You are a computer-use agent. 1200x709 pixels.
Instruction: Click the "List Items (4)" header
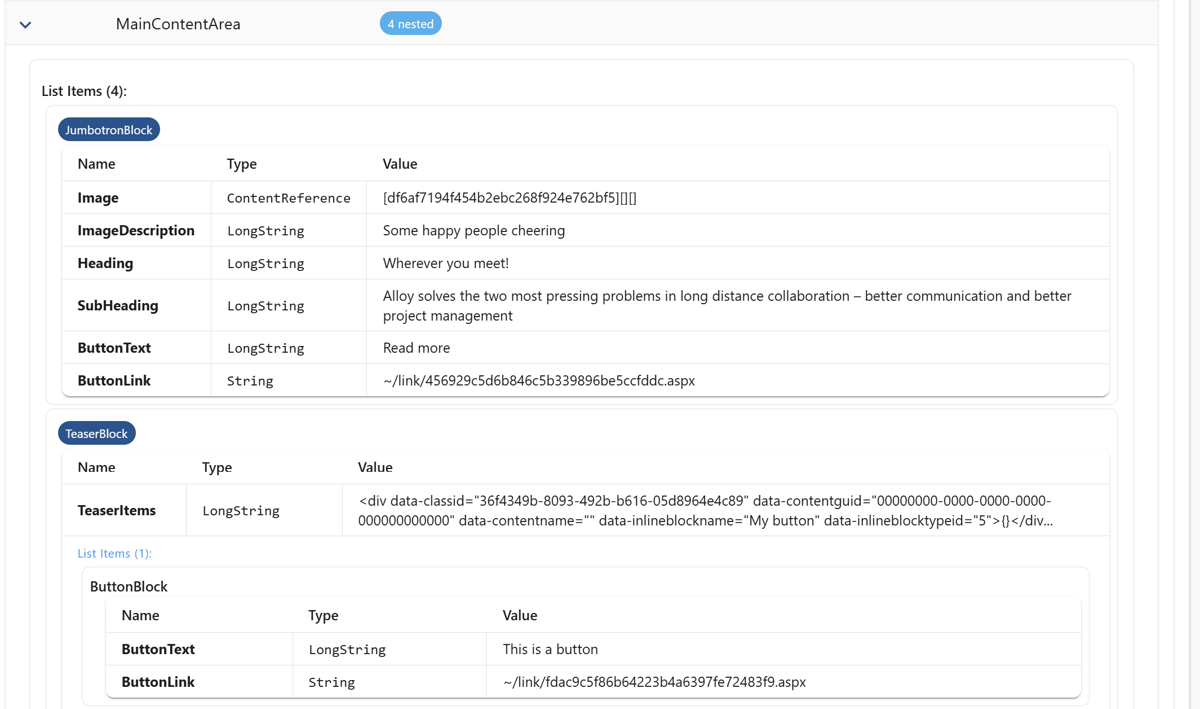pos(84,90)
